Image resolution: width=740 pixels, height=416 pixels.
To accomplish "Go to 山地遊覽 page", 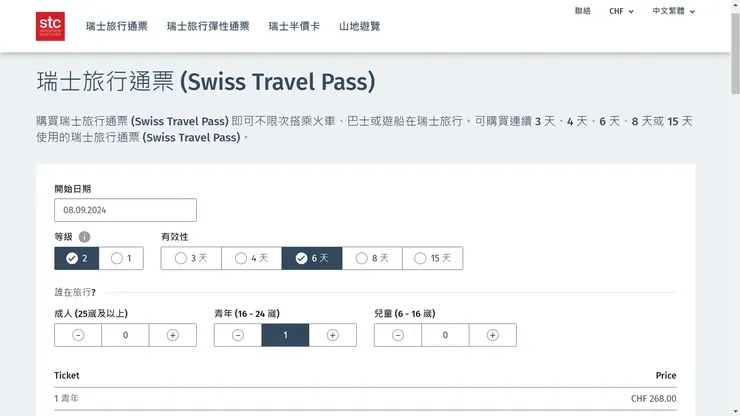I will click(360, 26).
